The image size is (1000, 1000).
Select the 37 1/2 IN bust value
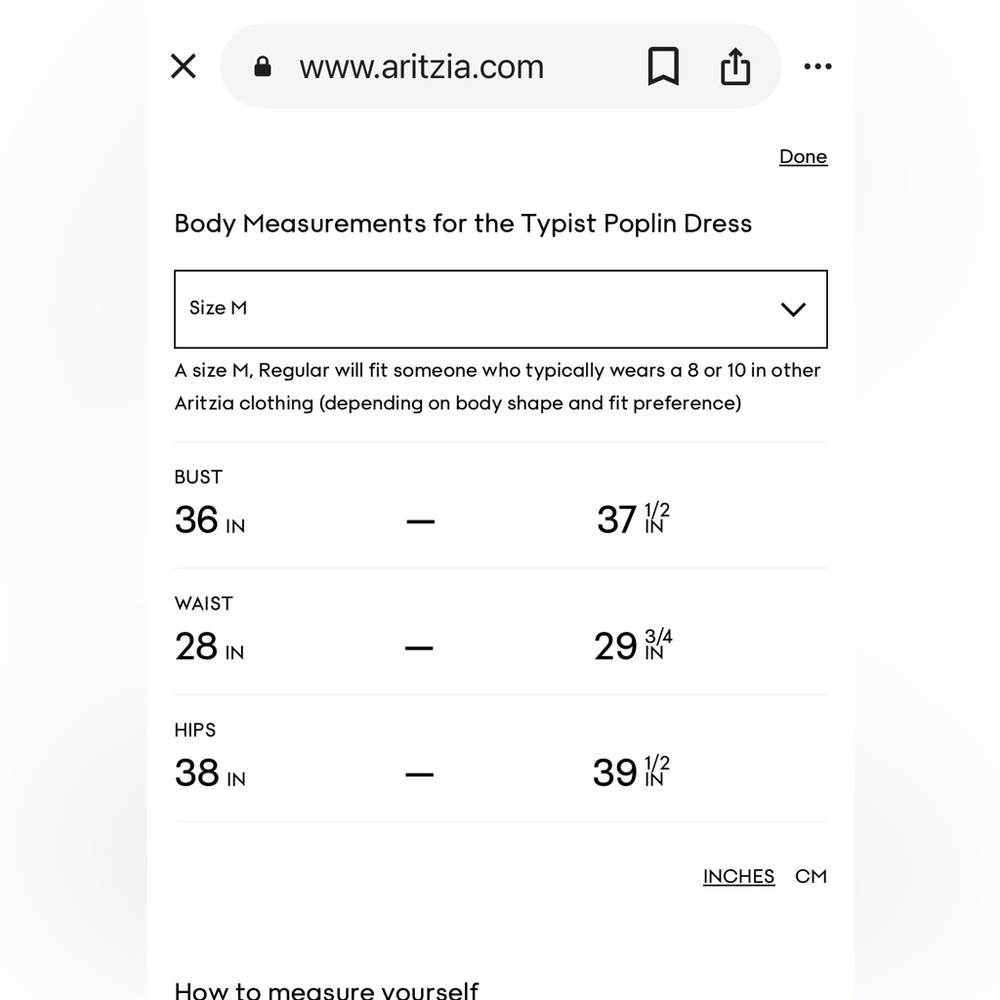point(633,518)
